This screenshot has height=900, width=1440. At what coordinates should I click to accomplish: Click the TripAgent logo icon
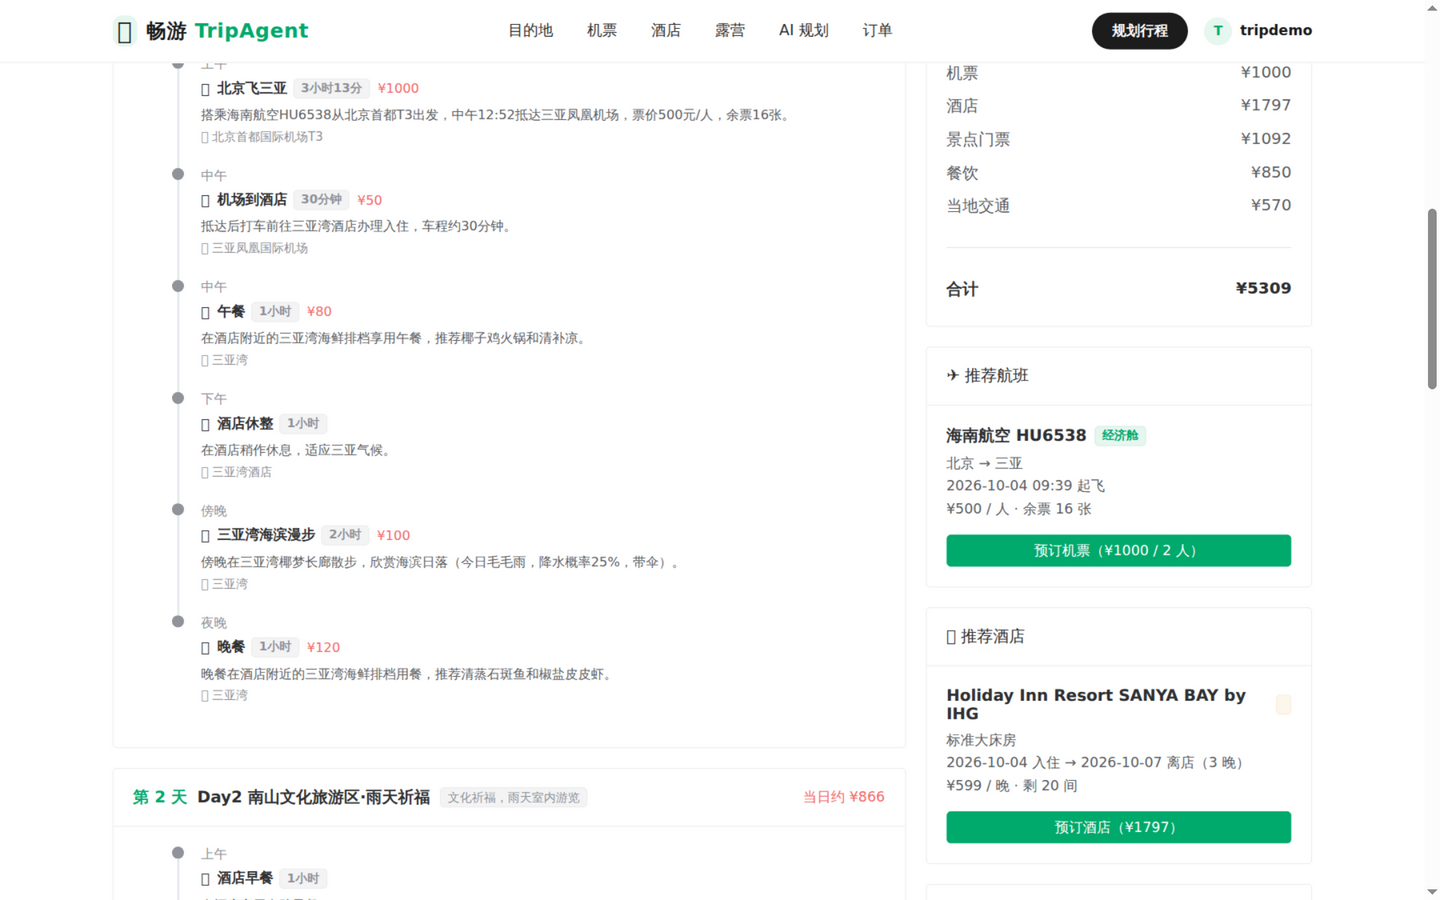(124, 31)
